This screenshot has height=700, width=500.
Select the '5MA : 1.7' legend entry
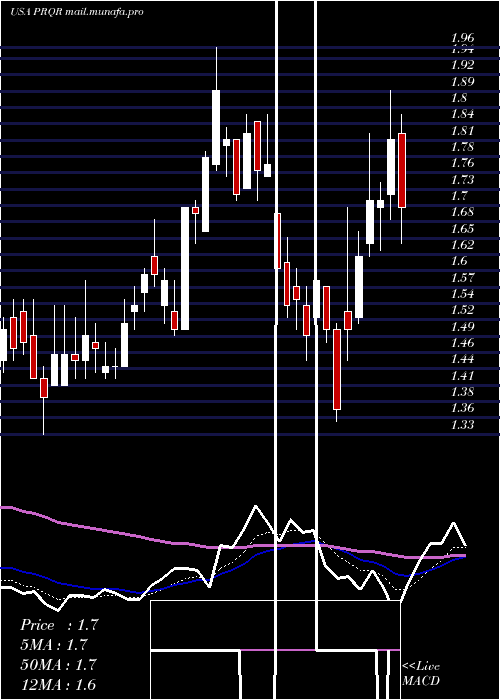pos(54,645)
